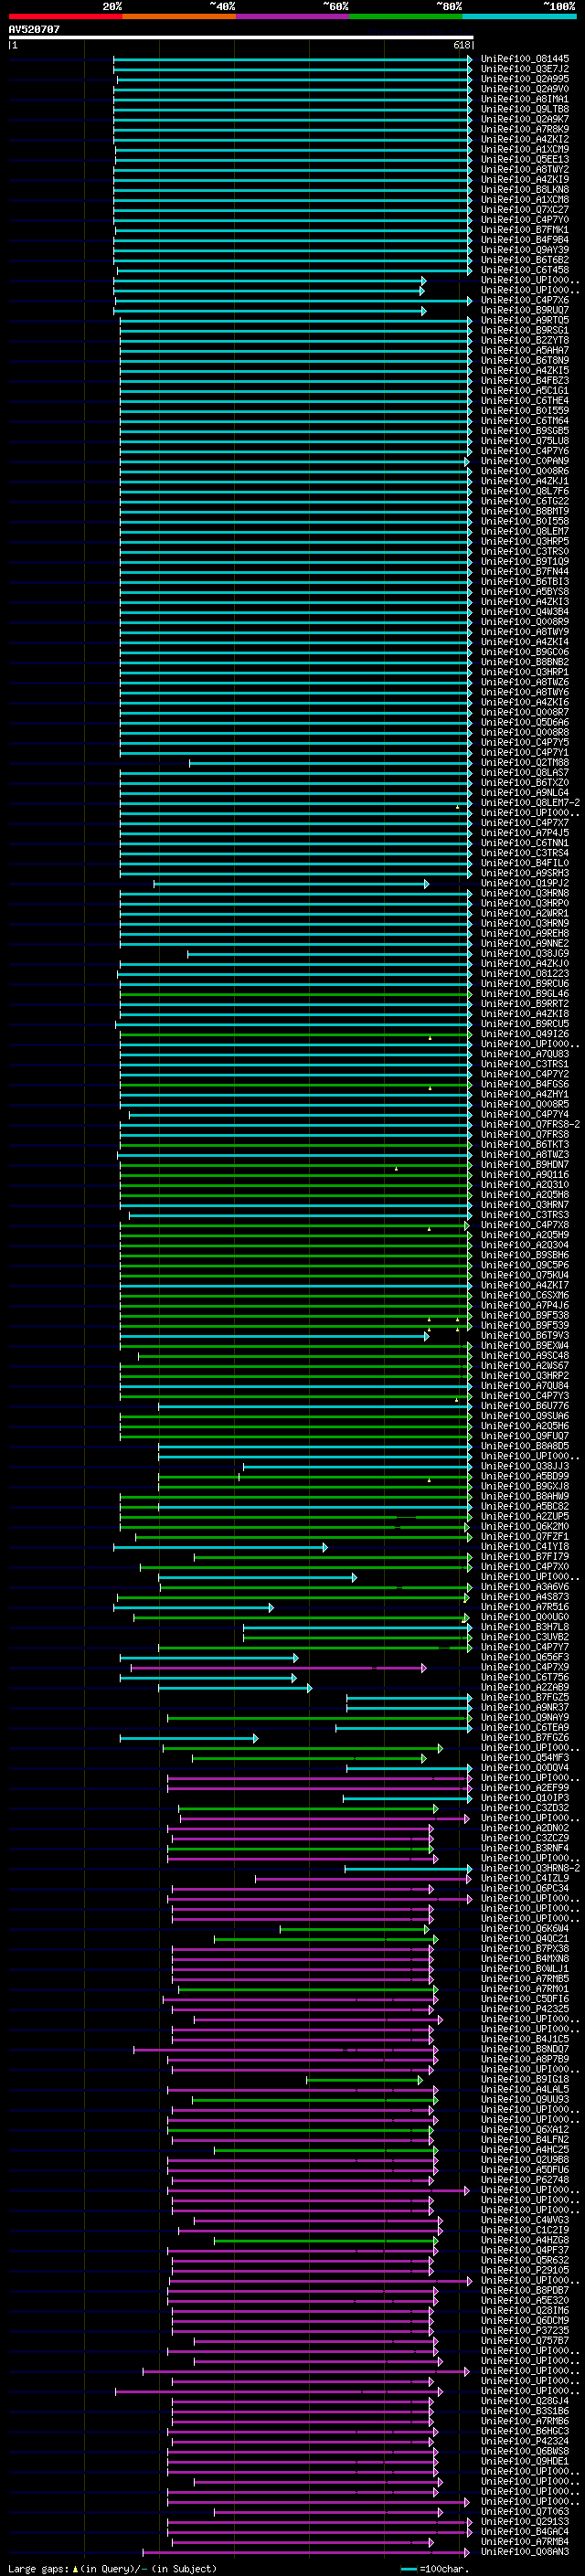The height and width of the screenshot is (2576, 585).
Task: Select the UniRef100_B3H7L8 label
Action: click(x=524, y=1627)
